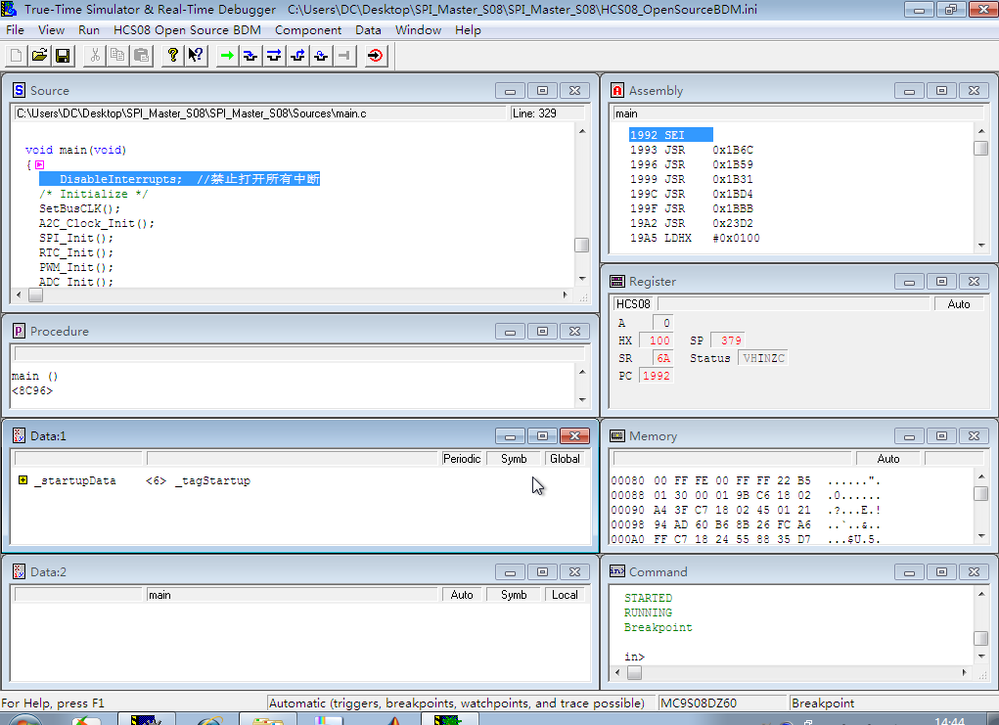Click Auto field in Memory window

click(x=888, y=459)
